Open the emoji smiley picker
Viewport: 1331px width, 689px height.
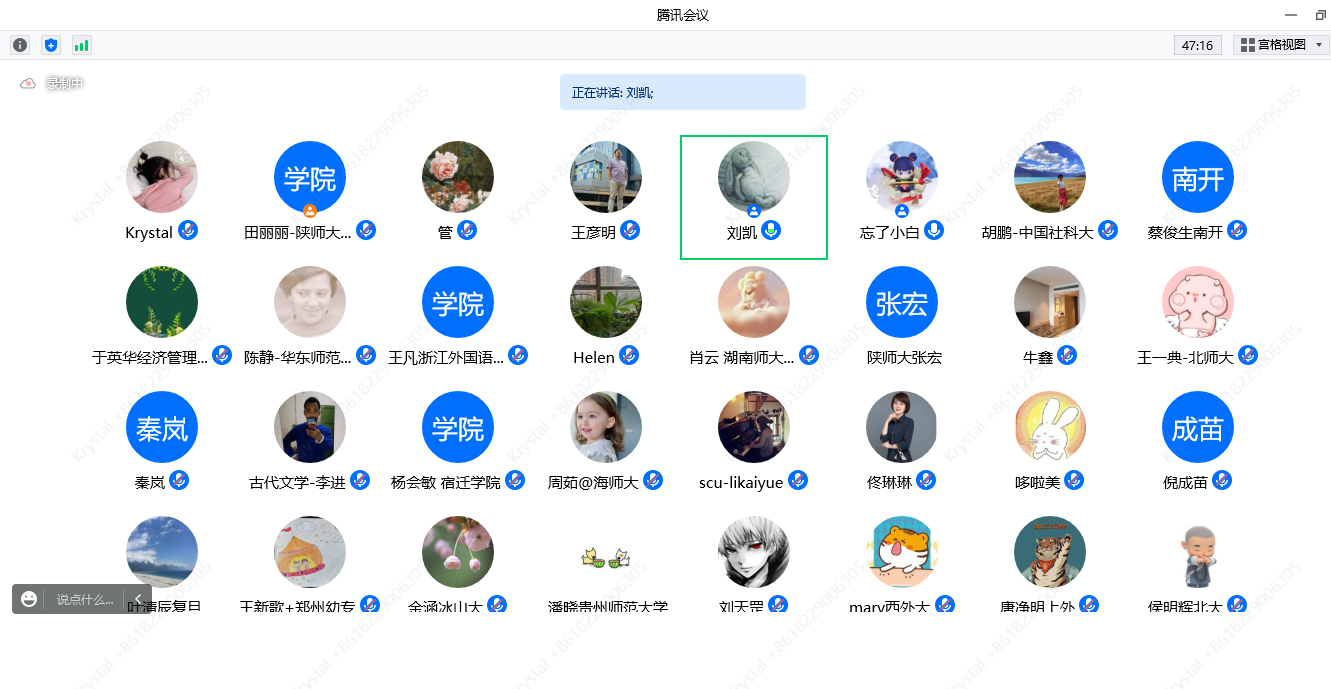(29, 599)
